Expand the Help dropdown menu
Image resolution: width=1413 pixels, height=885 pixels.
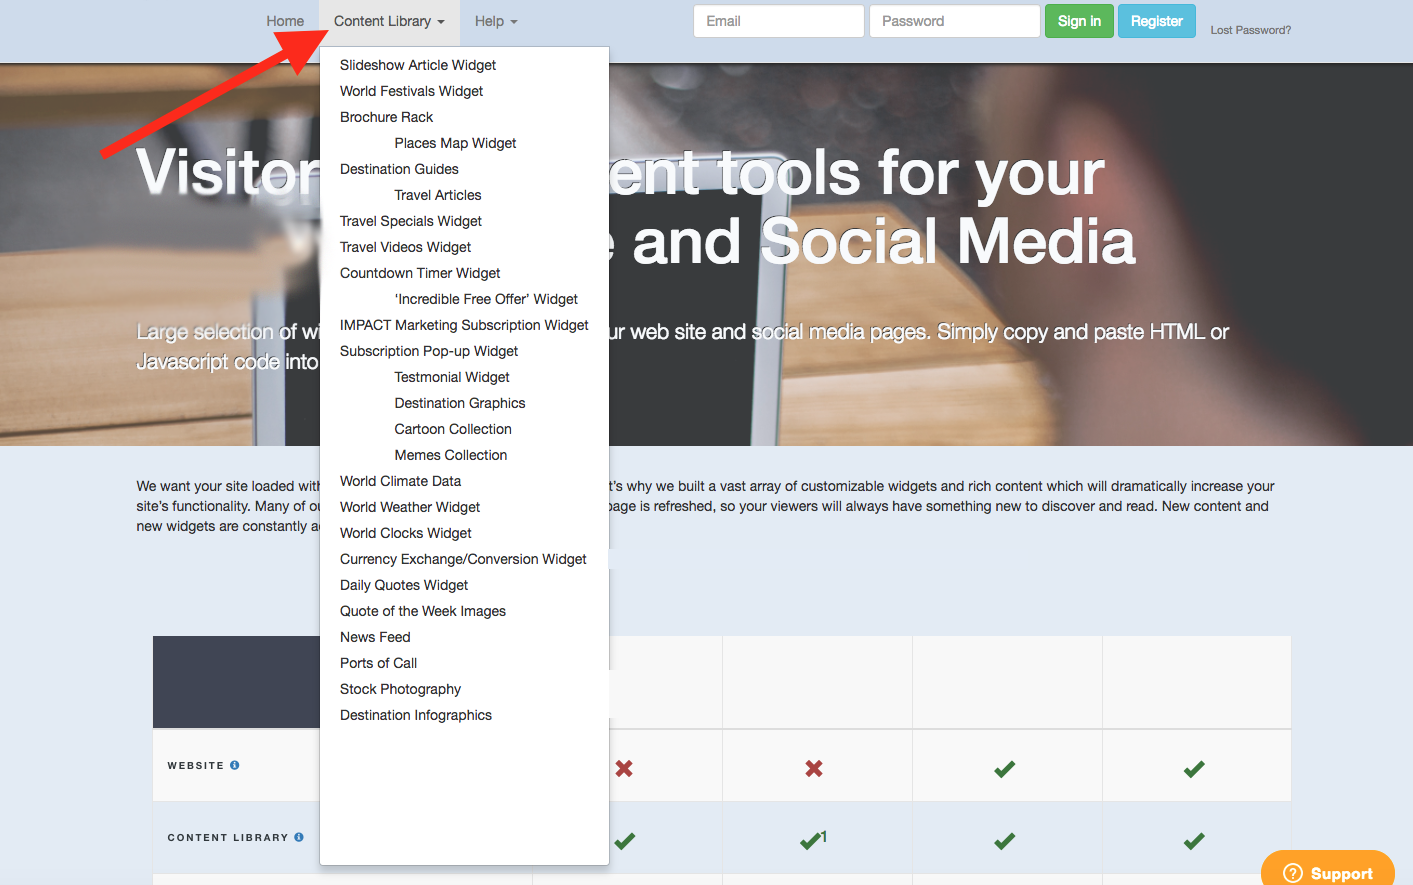click(496, 21)
